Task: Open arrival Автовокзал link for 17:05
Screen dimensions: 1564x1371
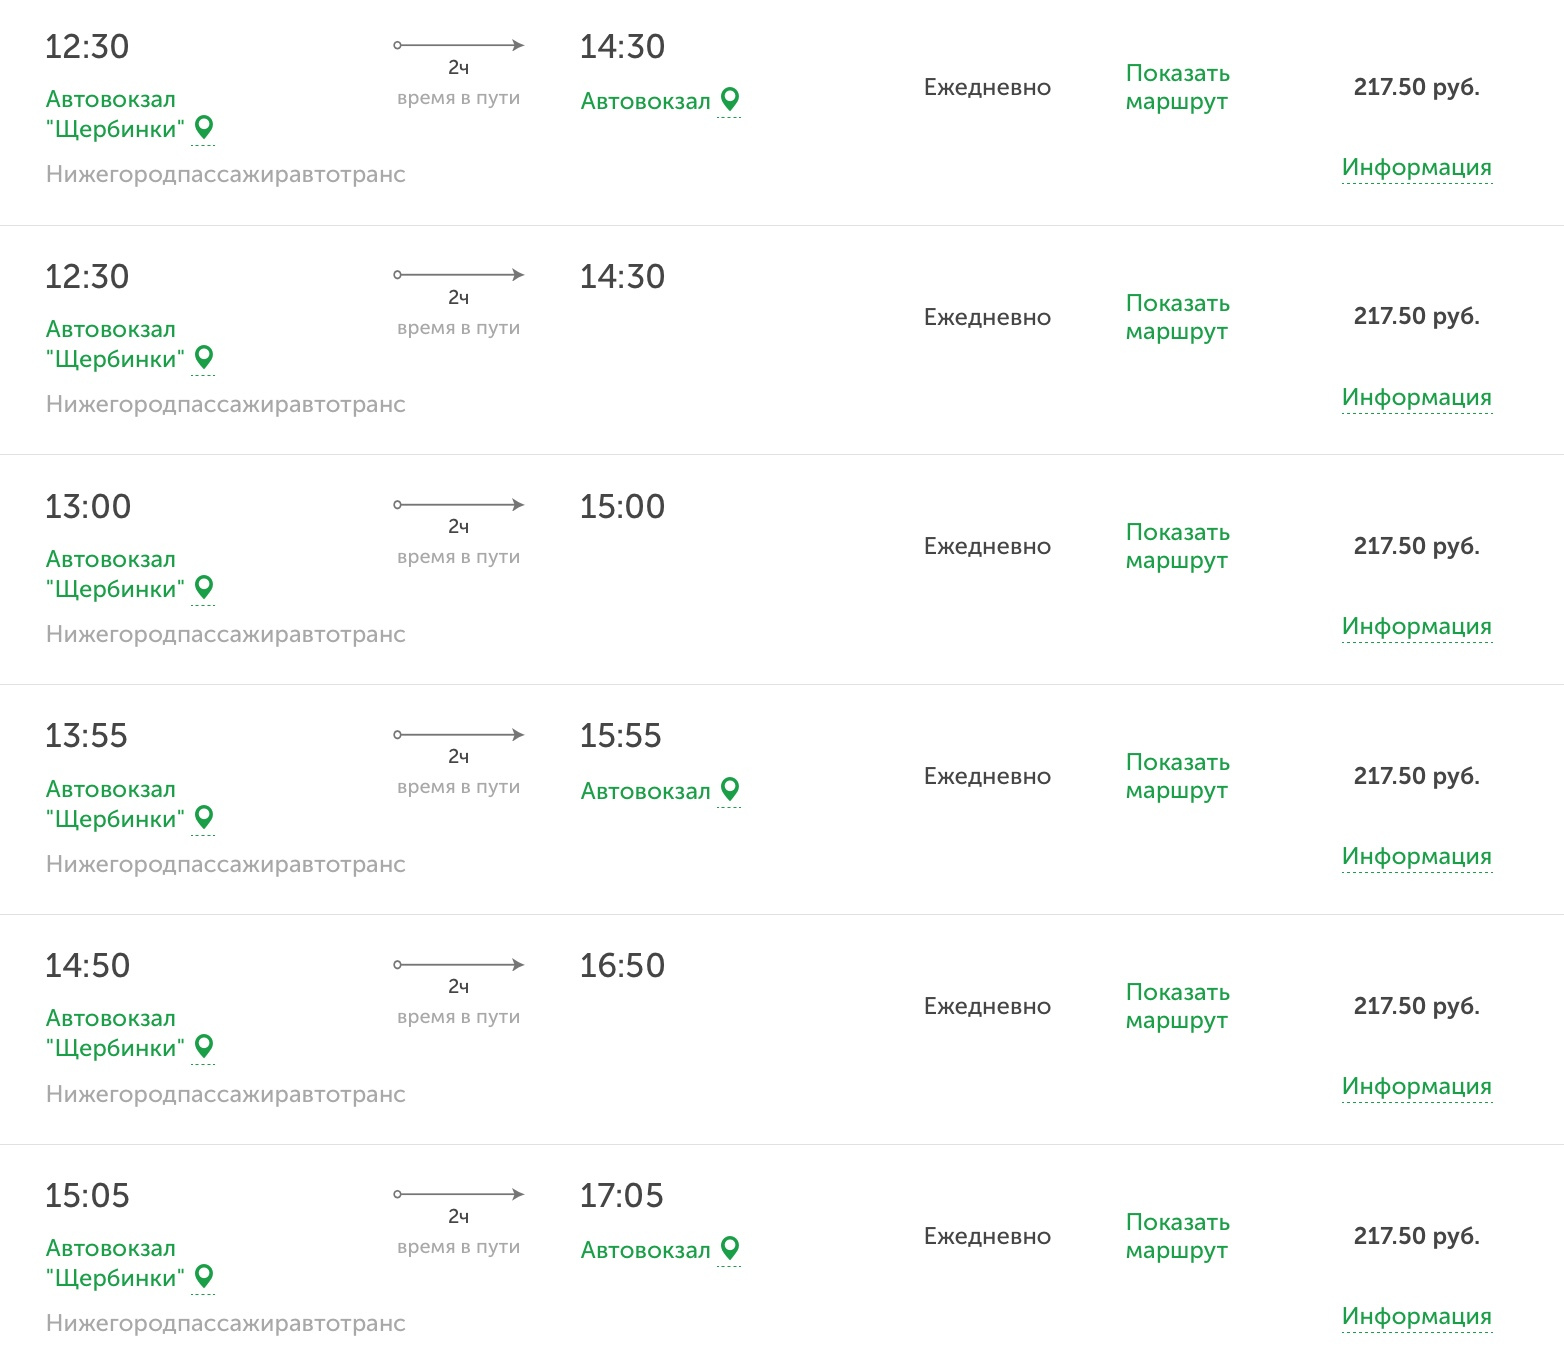Action: (x=645, y=1250)
